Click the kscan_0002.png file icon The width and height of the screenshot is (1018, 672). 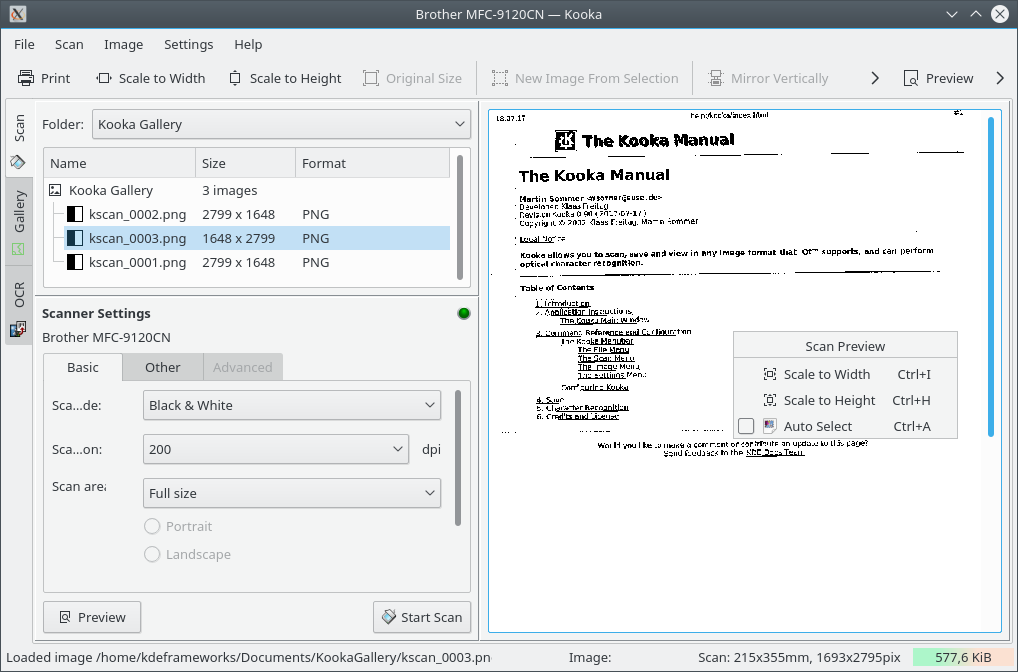point(75,214)
